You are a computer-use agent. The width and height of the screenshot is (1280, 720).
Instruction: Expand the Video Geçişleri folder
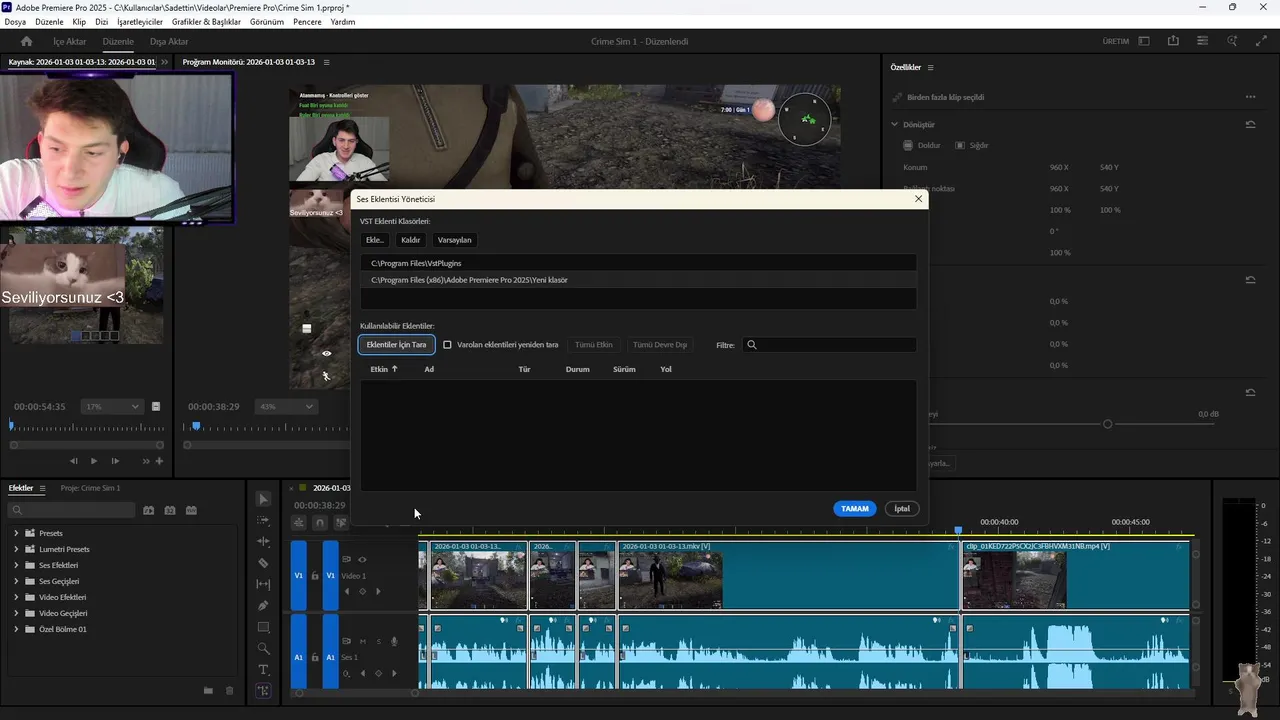16,613
